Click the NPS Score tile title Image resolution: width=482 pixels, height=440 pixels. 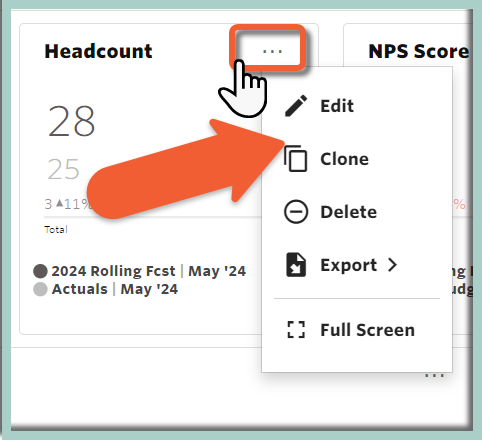point(419,51)
